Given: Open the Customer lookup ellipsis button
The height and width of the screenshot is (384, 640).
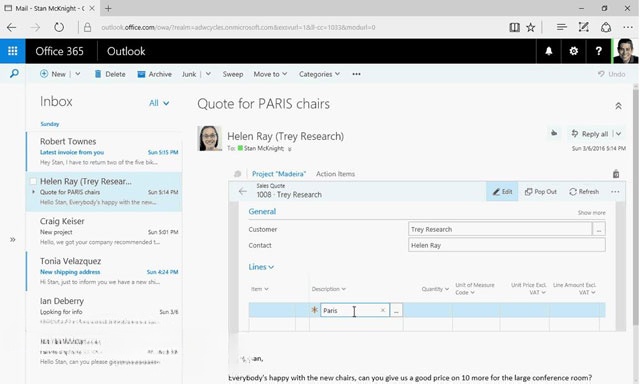Looking at the screenshot, I should (599, 229).
